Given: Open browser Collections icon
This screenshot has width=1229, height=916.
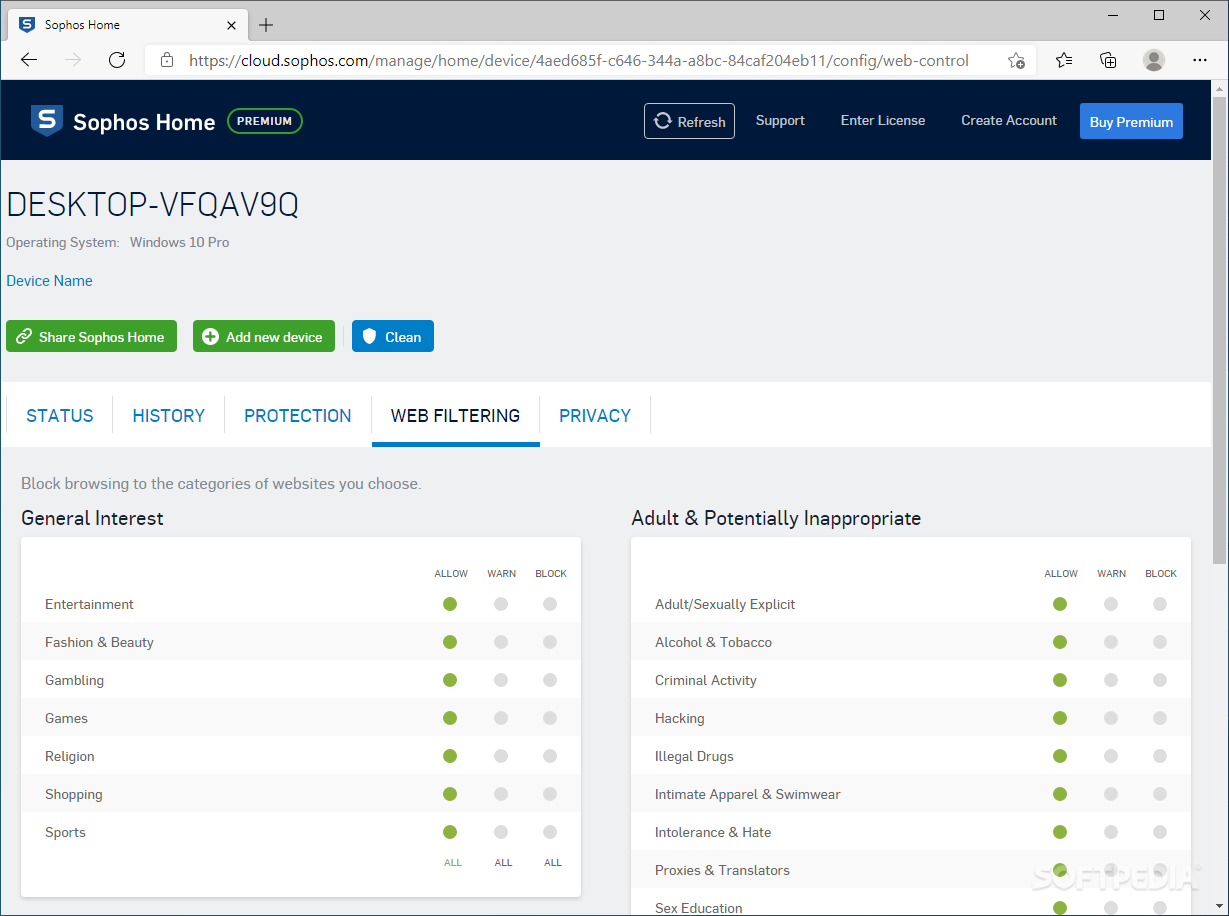Looking at the screenshot, I should [x=1108, y=60].
